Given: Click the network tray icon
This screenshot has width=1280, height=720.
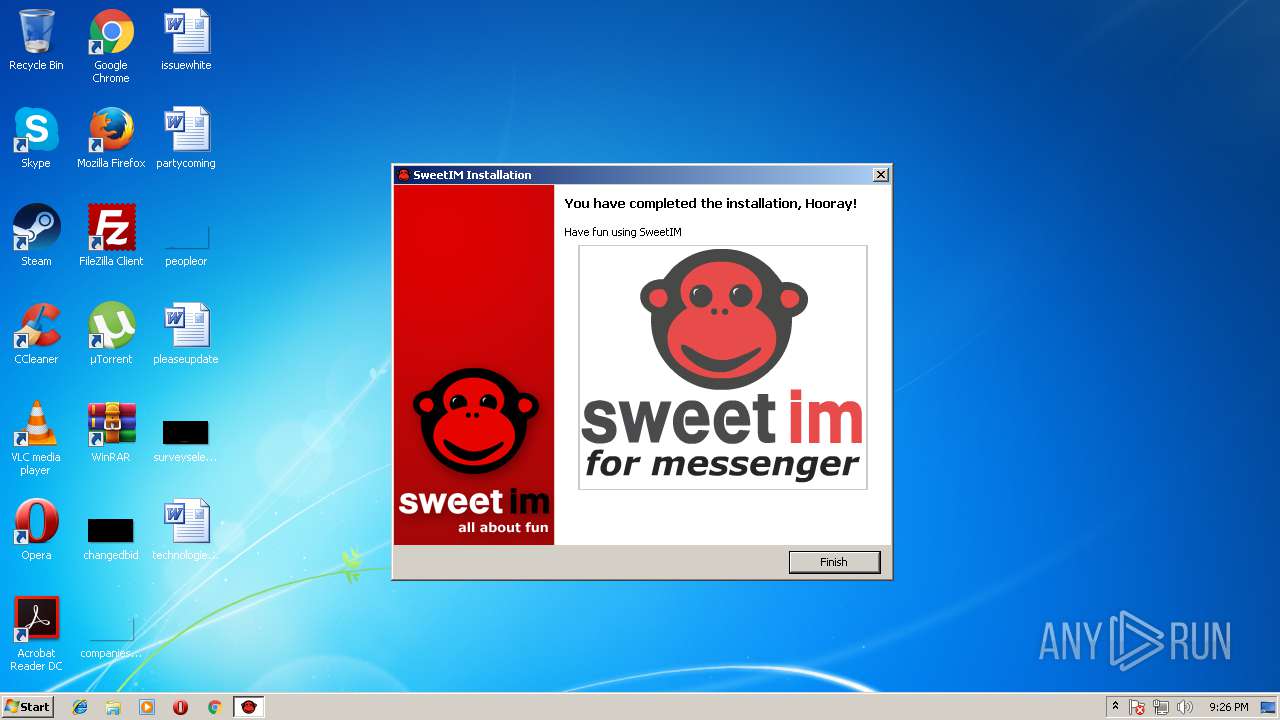Looking at the screenshot, I should (1161, 707).
